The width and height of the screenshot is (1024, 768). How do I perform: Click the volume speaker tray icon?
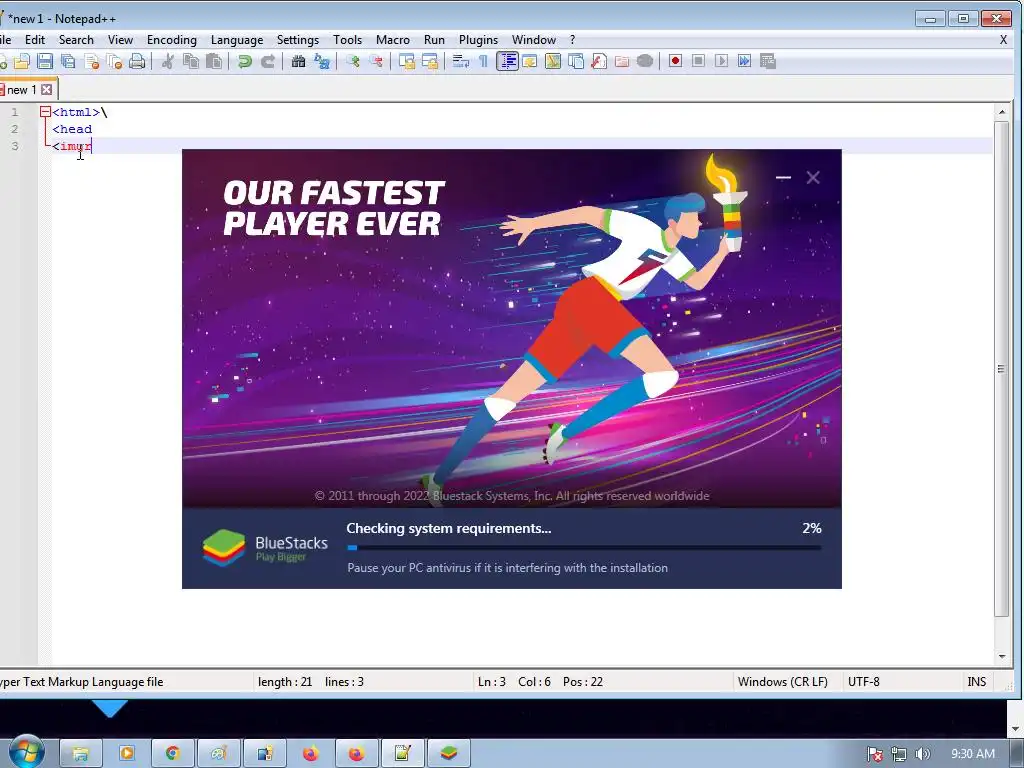922,754
